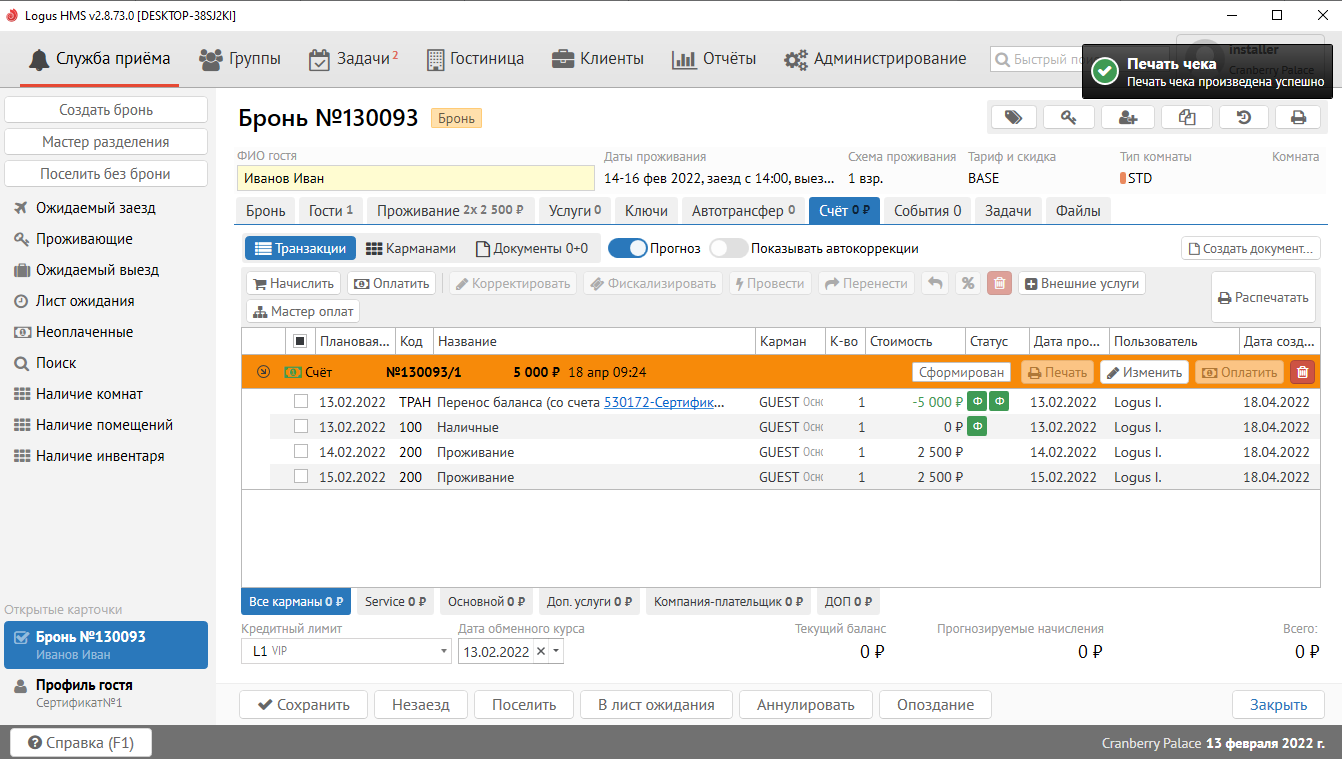
Task: Open the exchange rate date picker arrow
Action: [x=557, y=652]
